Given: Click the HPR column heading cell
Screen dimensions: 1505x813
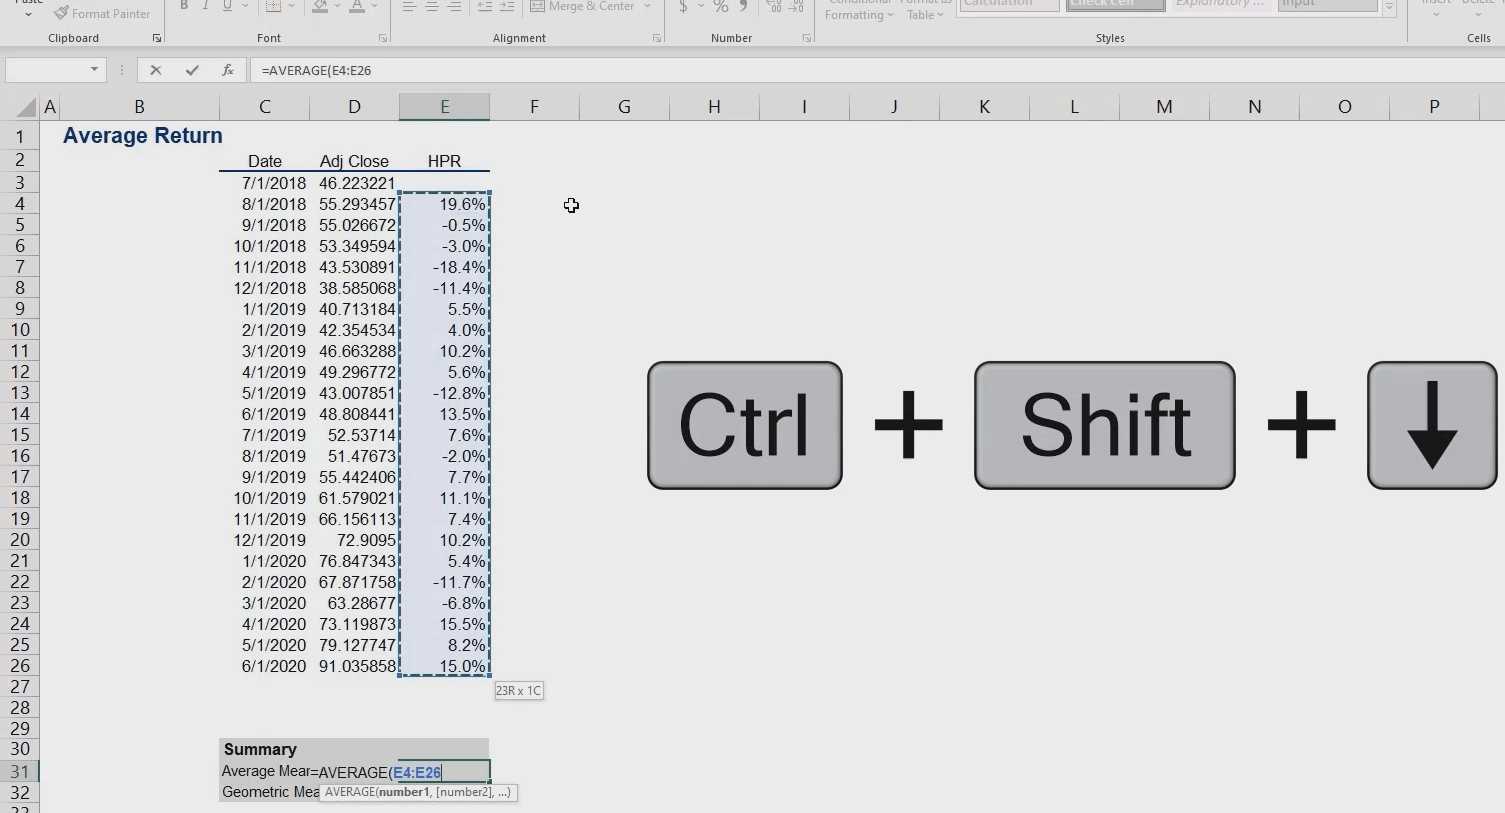Looking at the screenshot, I should (x=444, y=161).
